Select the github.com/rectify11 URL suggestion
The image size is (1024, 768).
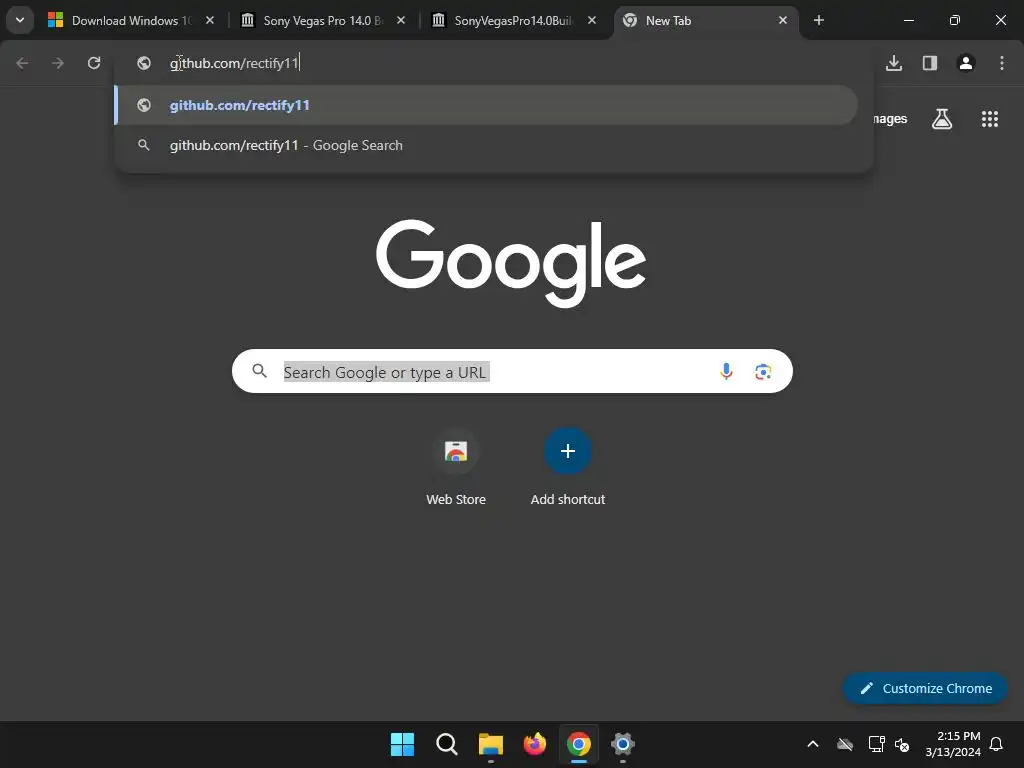click(486, 105)
